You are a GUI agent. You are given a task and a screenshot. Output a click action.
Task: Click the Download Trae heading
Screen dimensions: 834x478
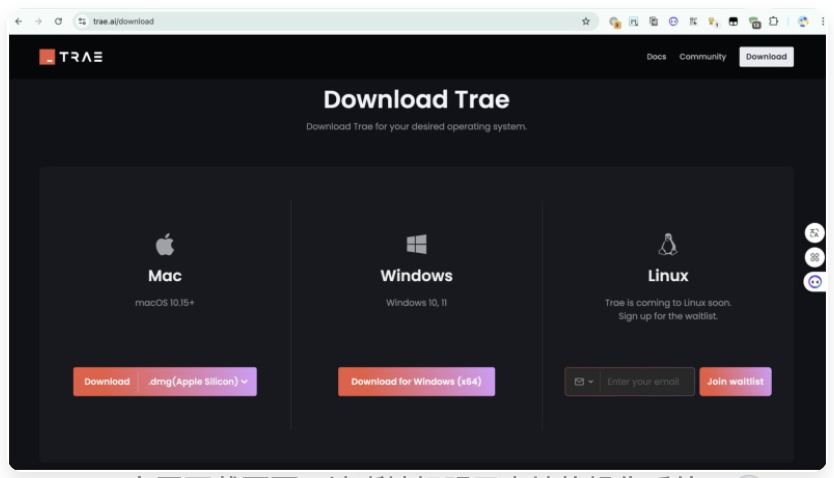pos(416,99)
